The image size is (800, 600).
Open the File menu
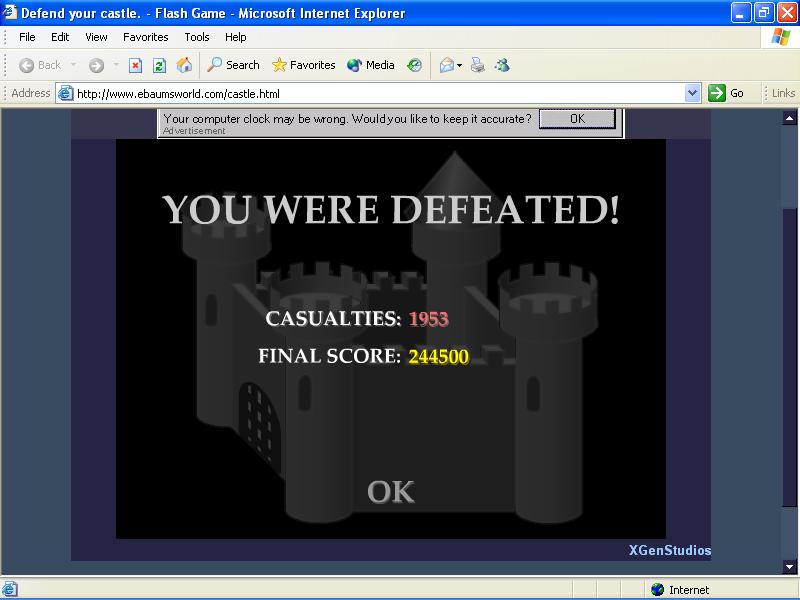click(27, 37)
